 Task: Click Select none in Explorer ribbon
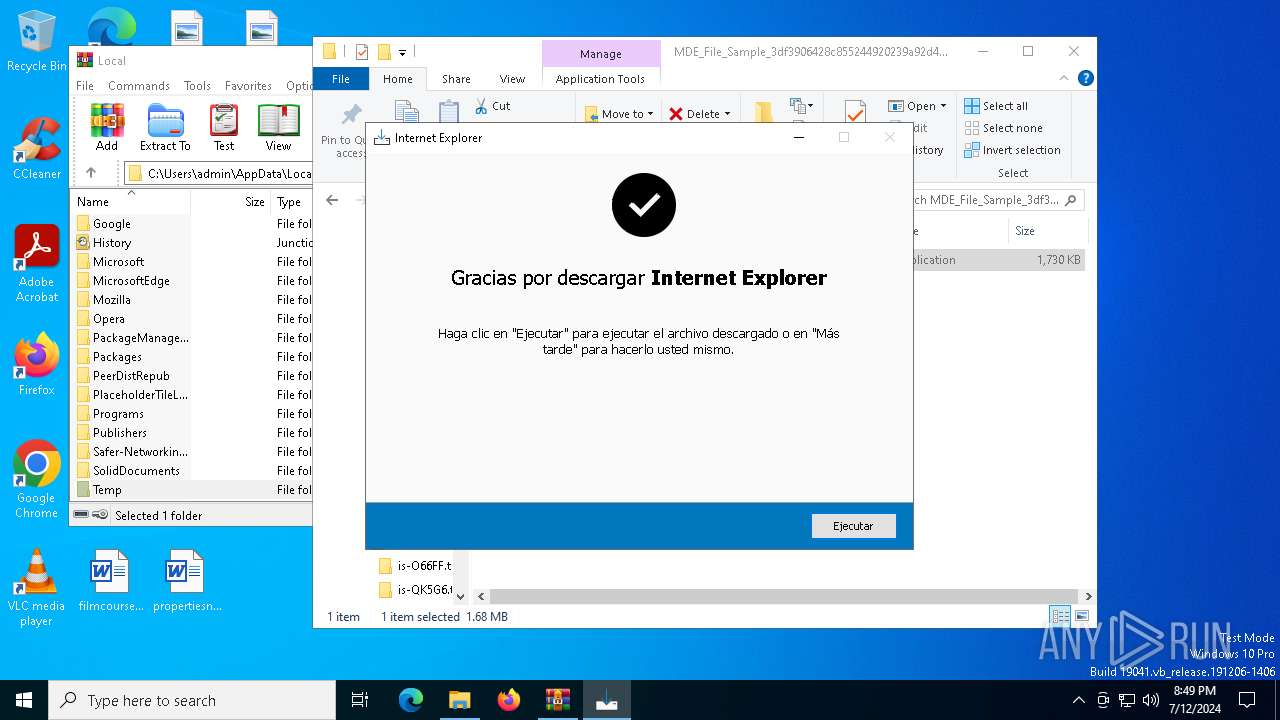point(1003,128)
